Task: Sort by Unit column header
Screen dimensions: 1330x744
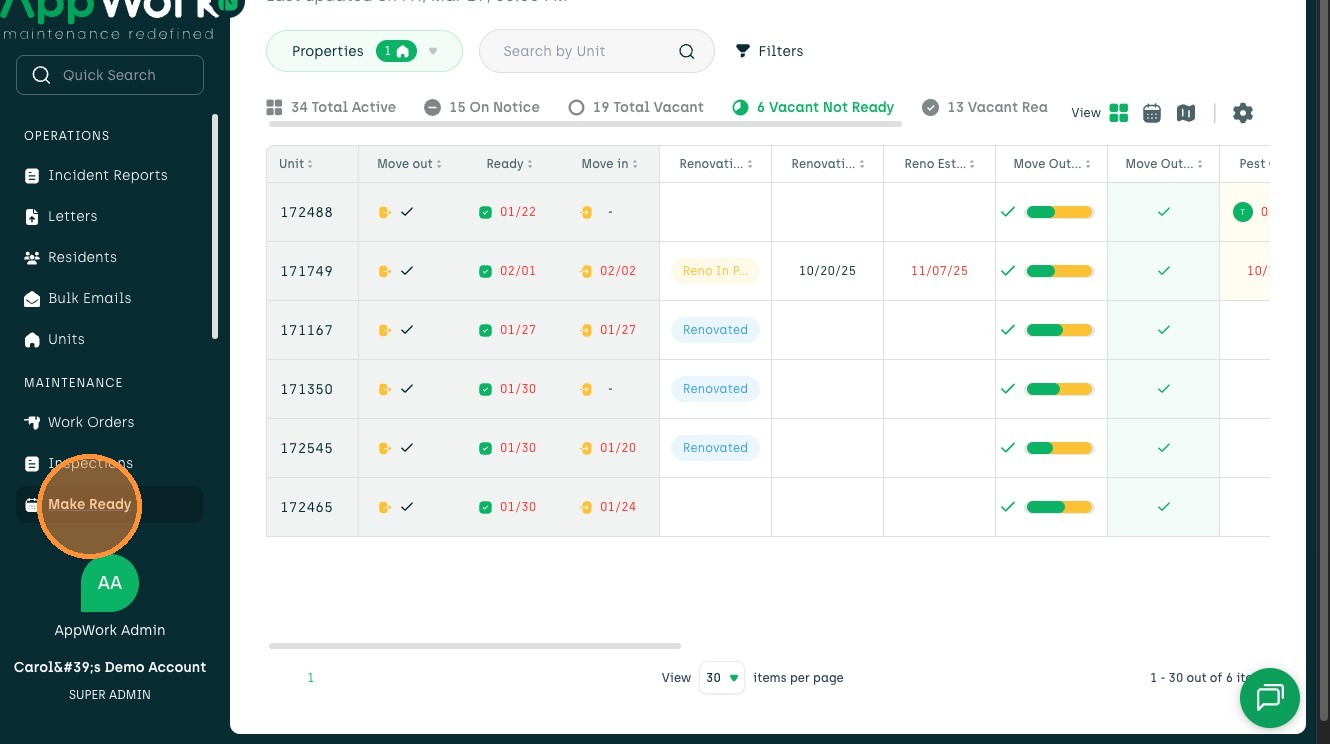Action: click(296, 164)
